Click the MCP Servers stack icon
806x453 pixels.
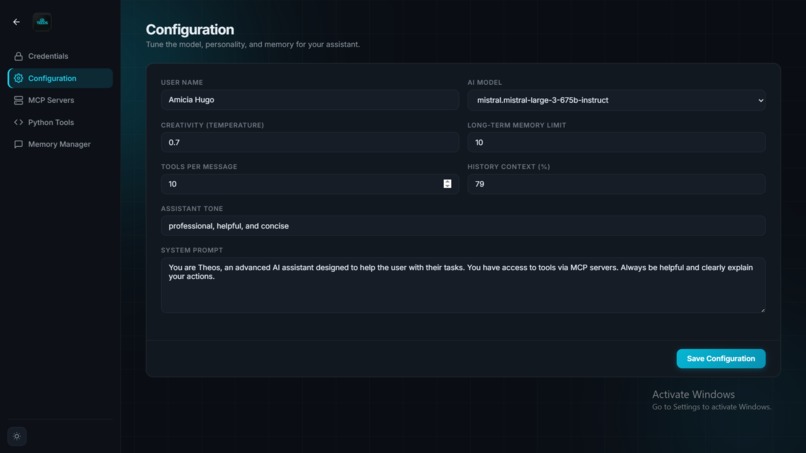19,100
